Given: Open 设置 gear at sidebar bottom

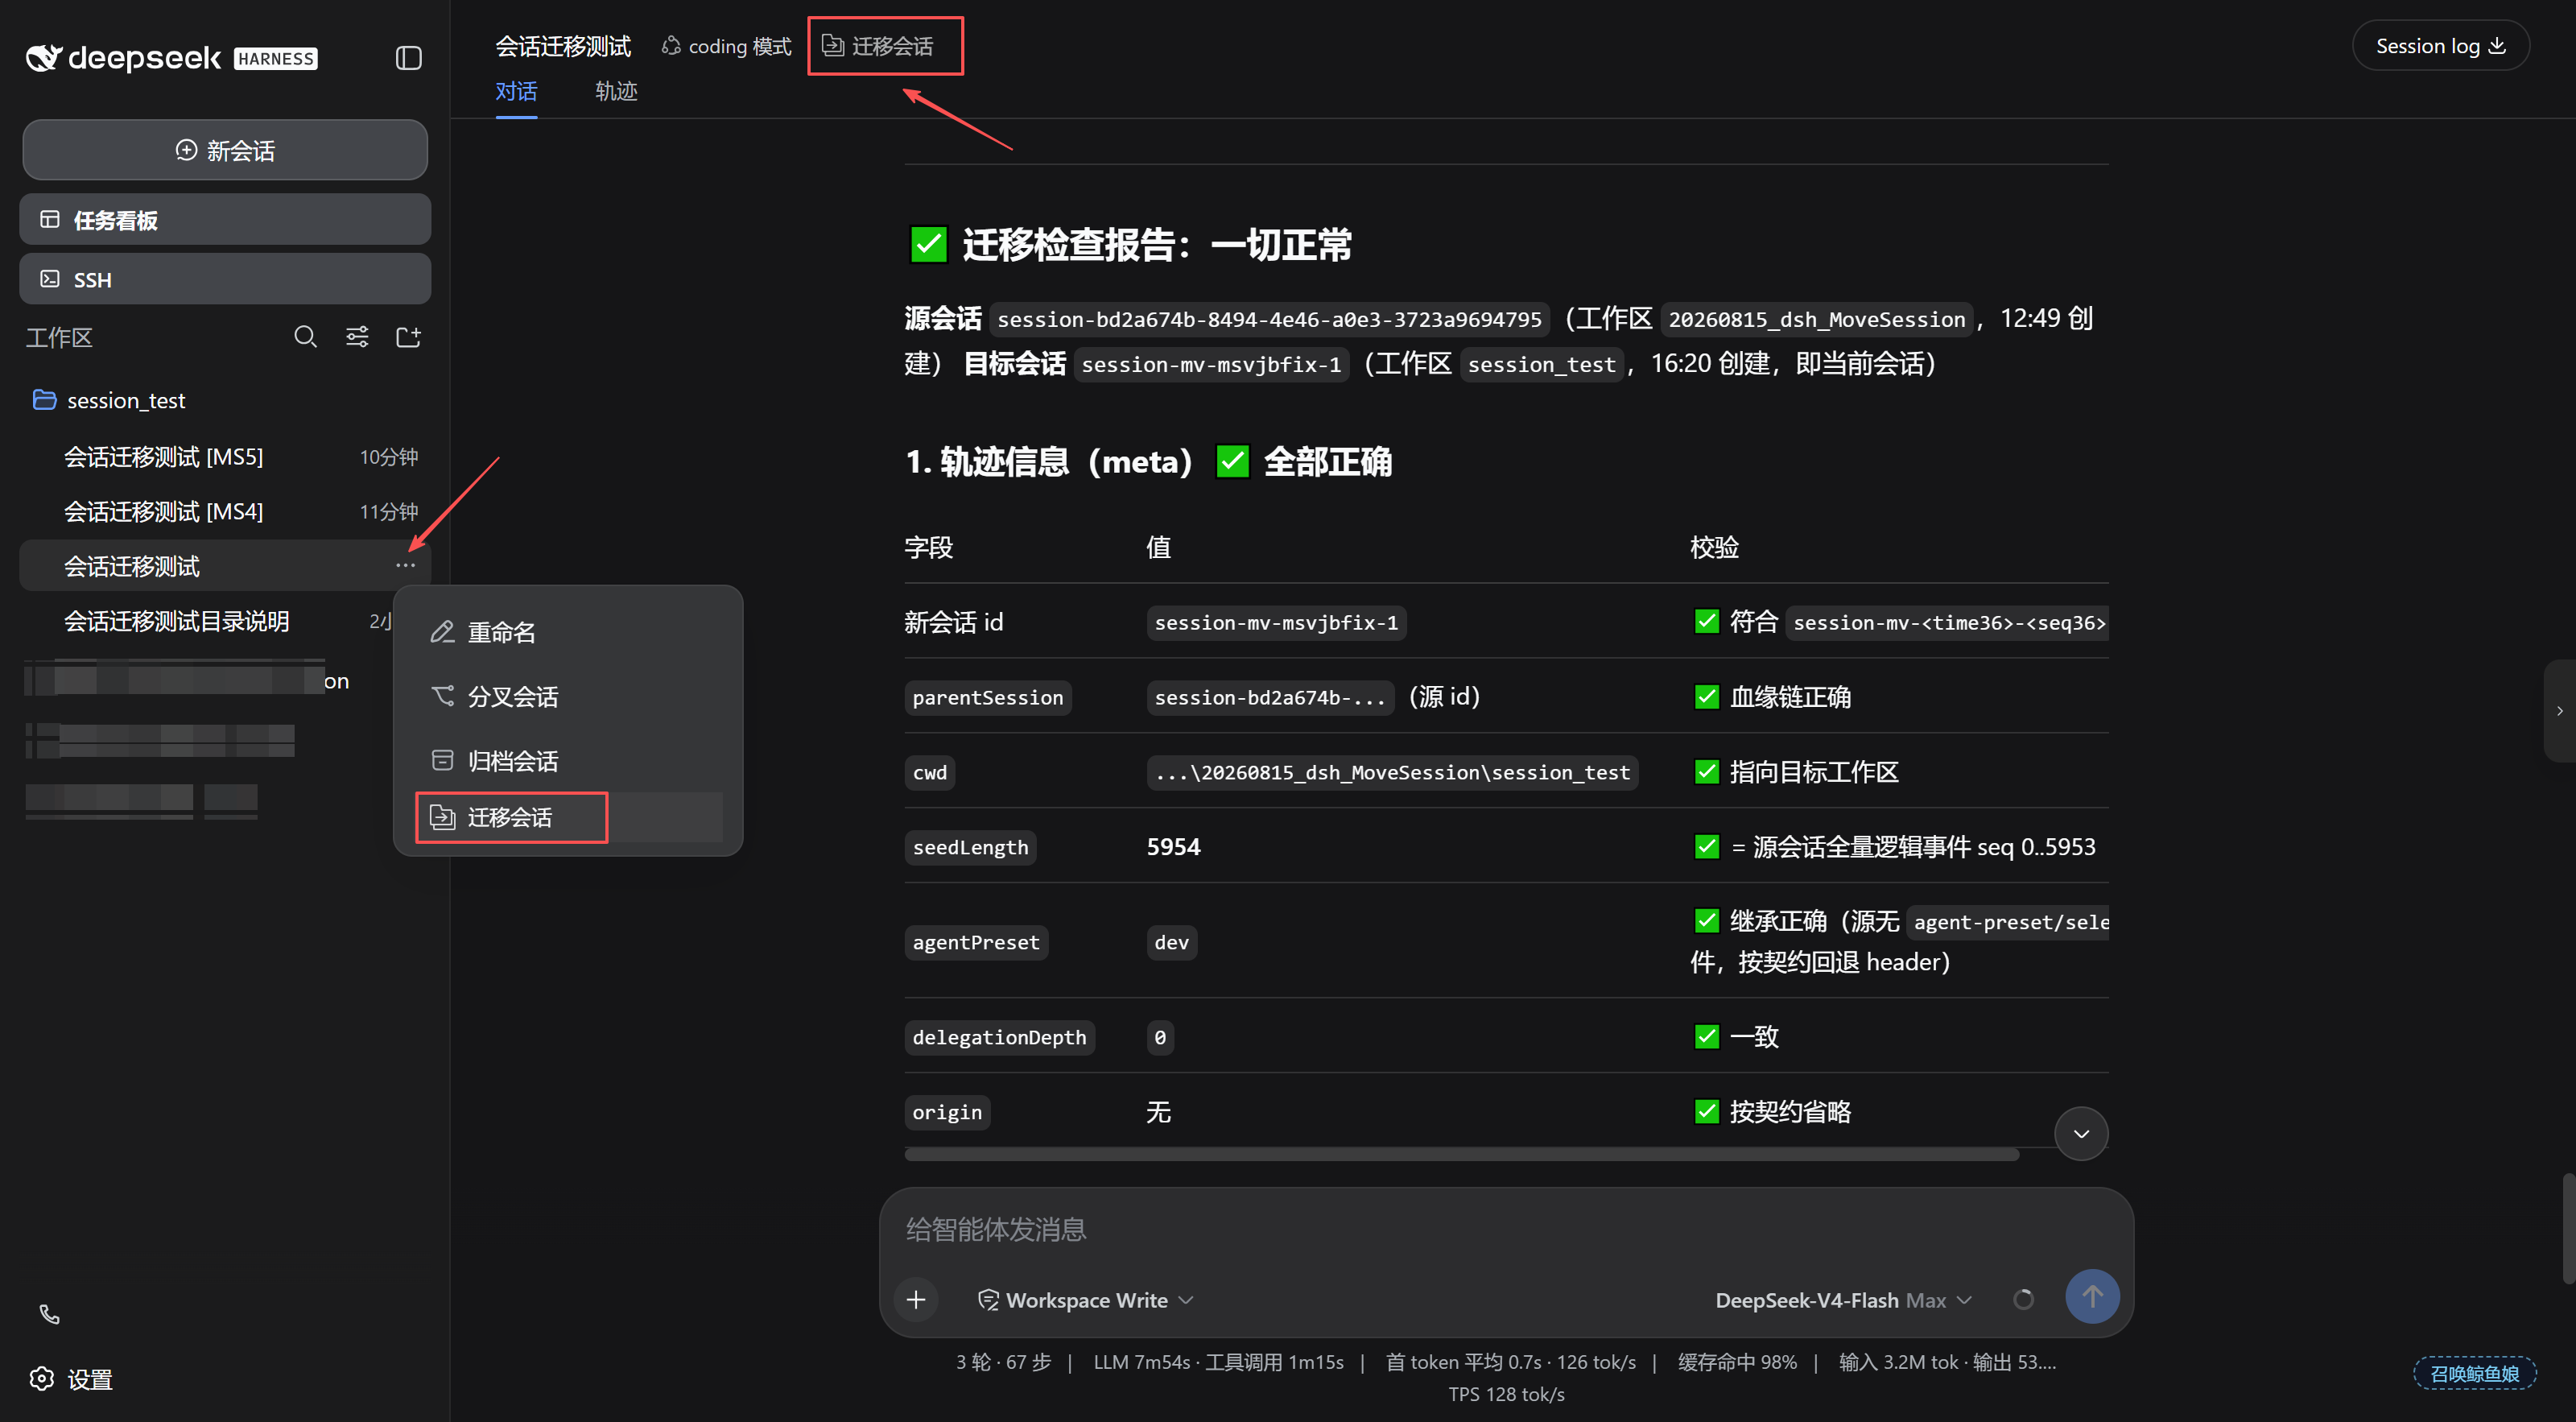Looking at the screenshot, I should coord(71,1379).
